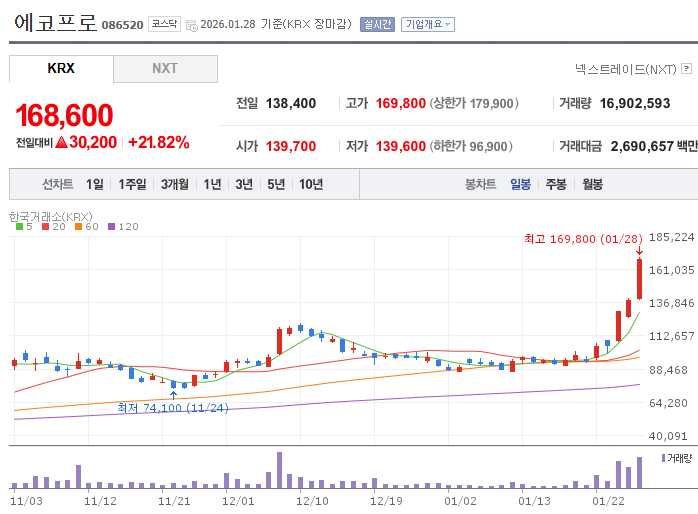Click the green 5-day moving average swatch
Viewport: 698px width, 514px height.
point(19,227)
